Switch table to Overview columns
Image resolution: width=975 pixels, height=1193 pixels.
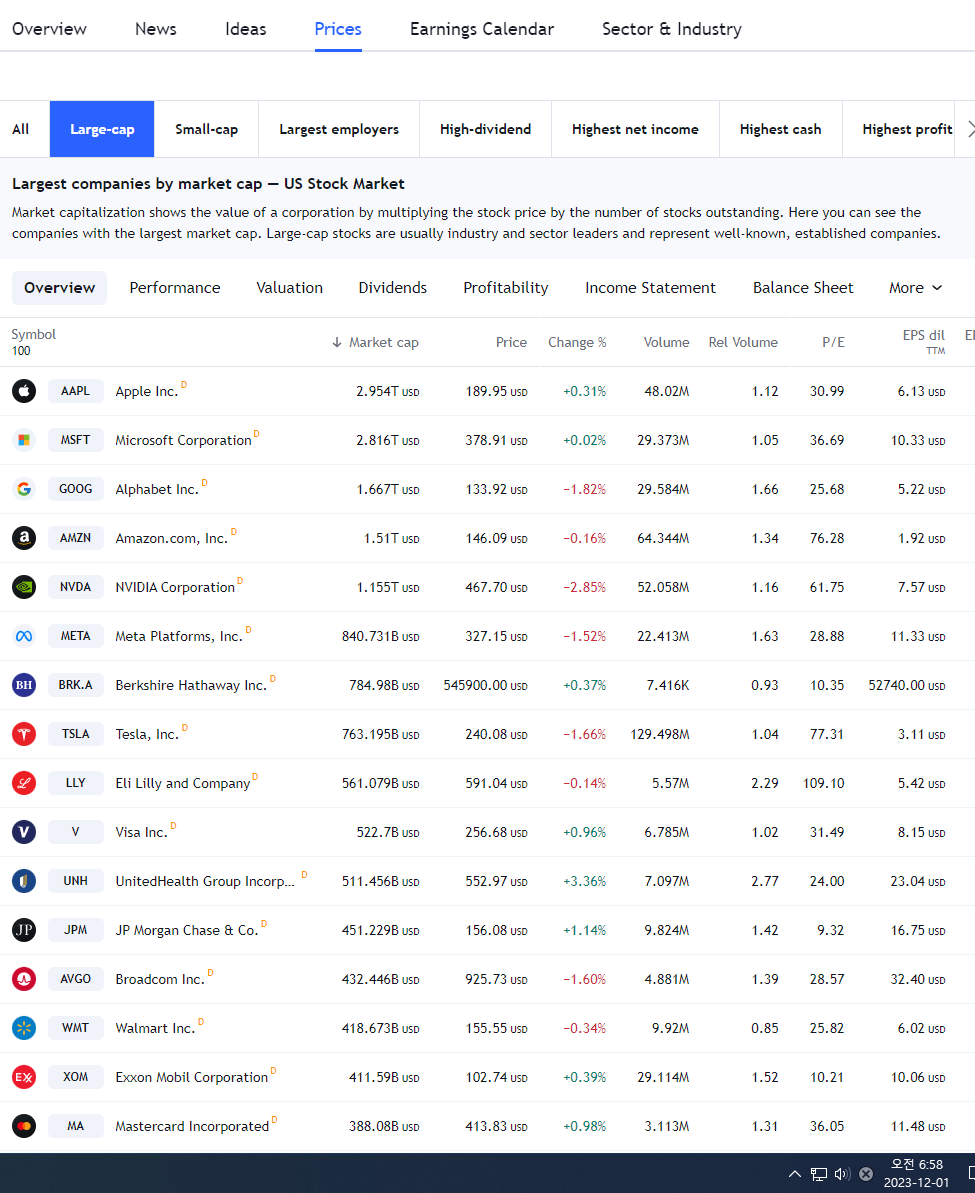(59, 288)
